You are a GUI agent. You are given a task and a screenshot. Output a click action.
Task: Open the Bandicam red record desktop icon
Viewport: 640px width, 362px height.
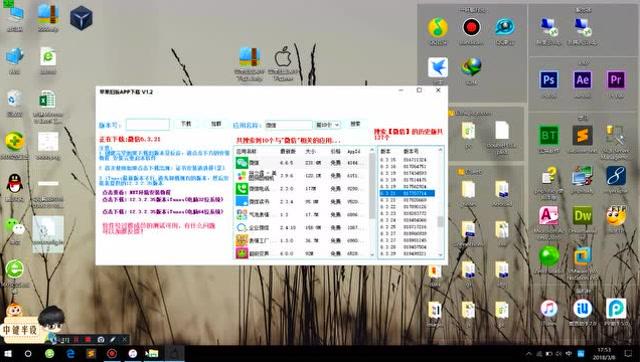[471, 27]
